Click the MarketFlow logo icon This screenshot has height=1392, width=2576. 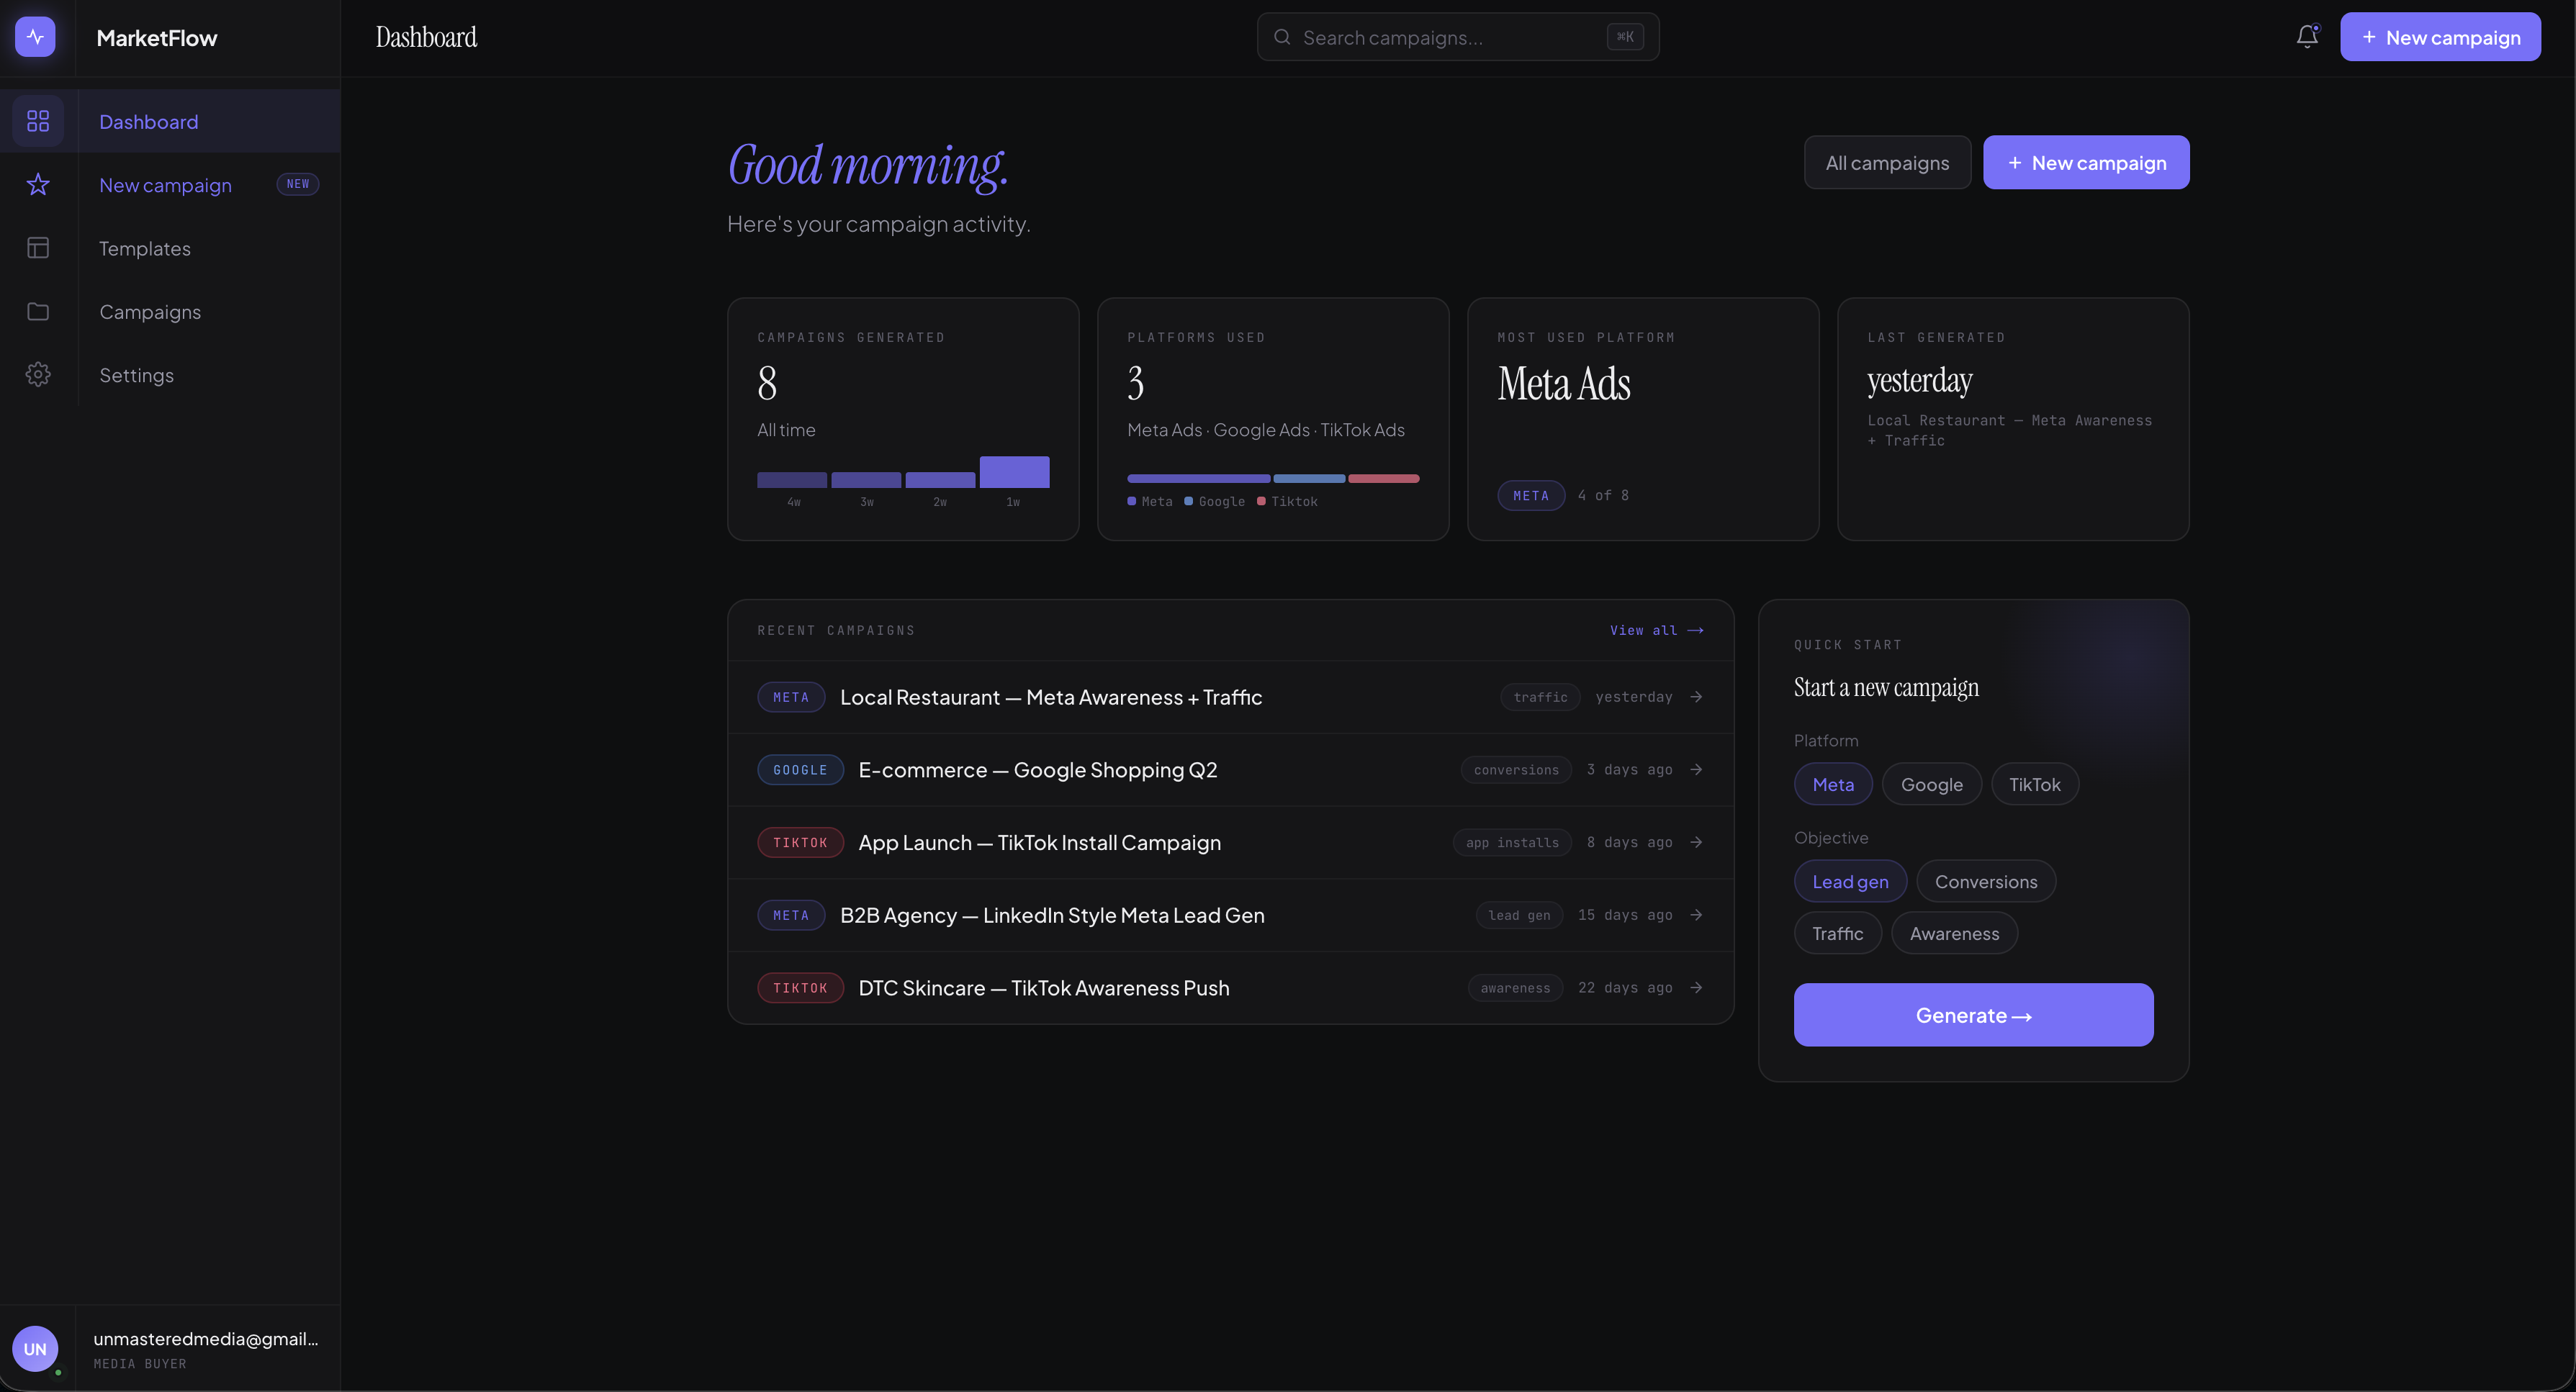(36, 36)
